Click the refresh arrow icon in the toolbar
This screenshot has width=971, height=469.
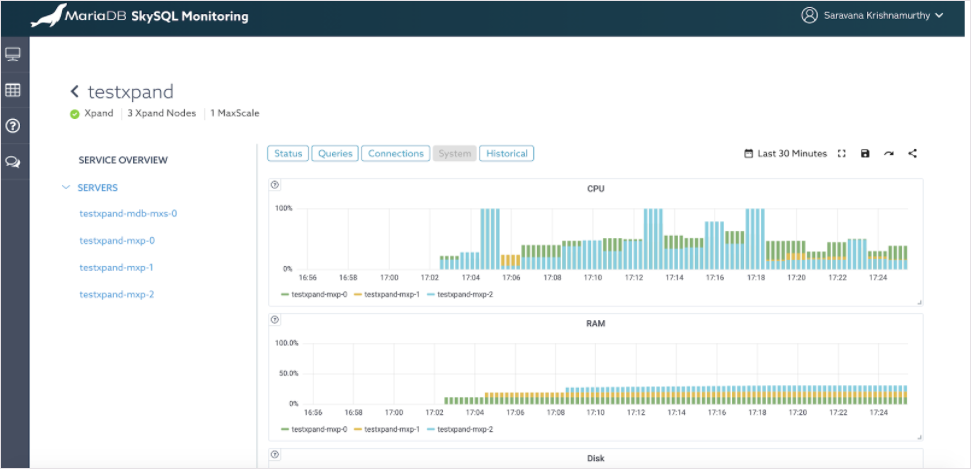[889, 154]
